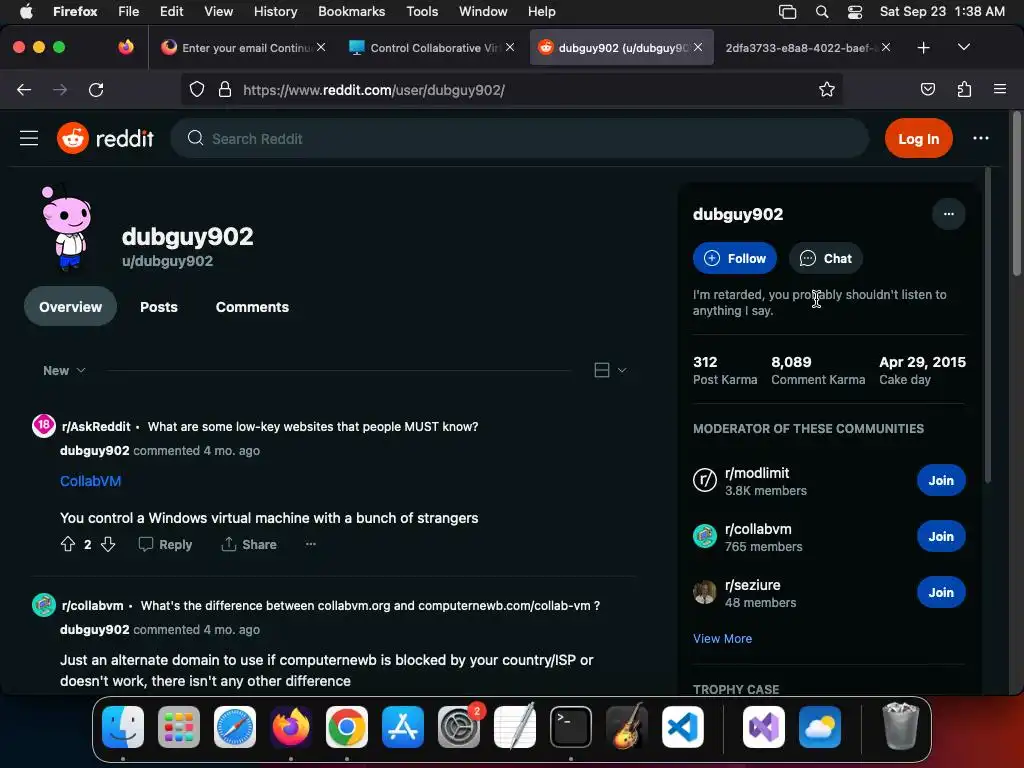This screenshot has width=1024, height=768.
Task: Click the Log In button
Action: [x=918, y=138]
